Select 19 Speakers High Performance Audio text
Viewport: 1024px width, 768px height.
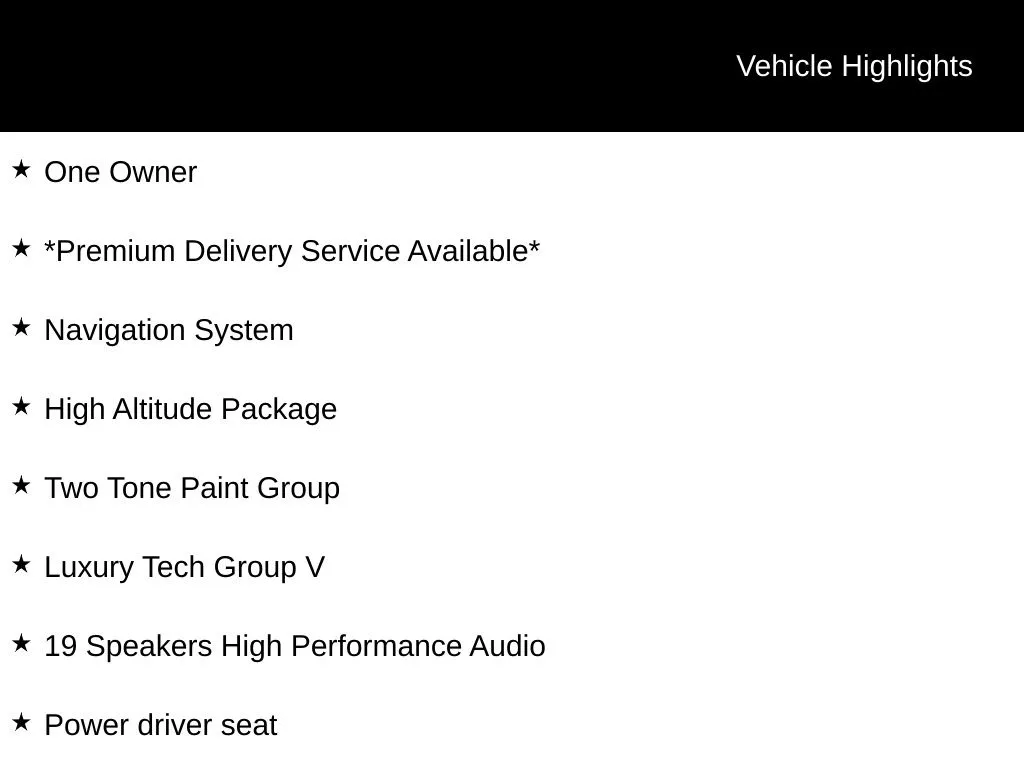click(295, 647)
